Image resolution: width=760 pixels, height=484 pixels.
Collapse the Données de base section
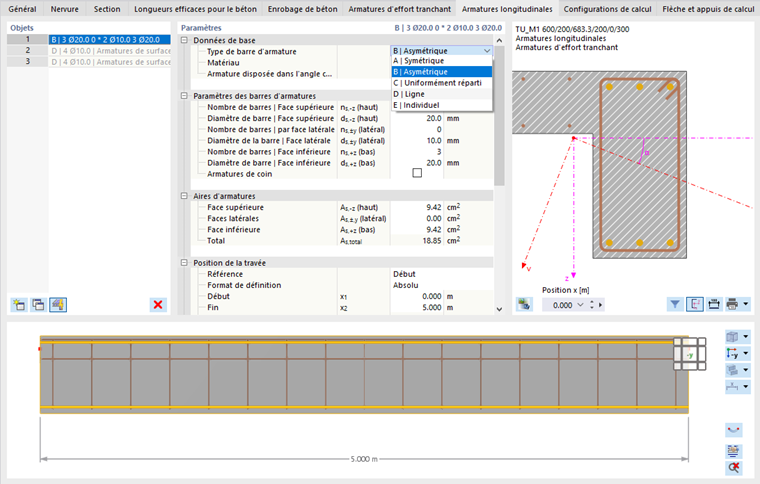[x=184, y=40]
